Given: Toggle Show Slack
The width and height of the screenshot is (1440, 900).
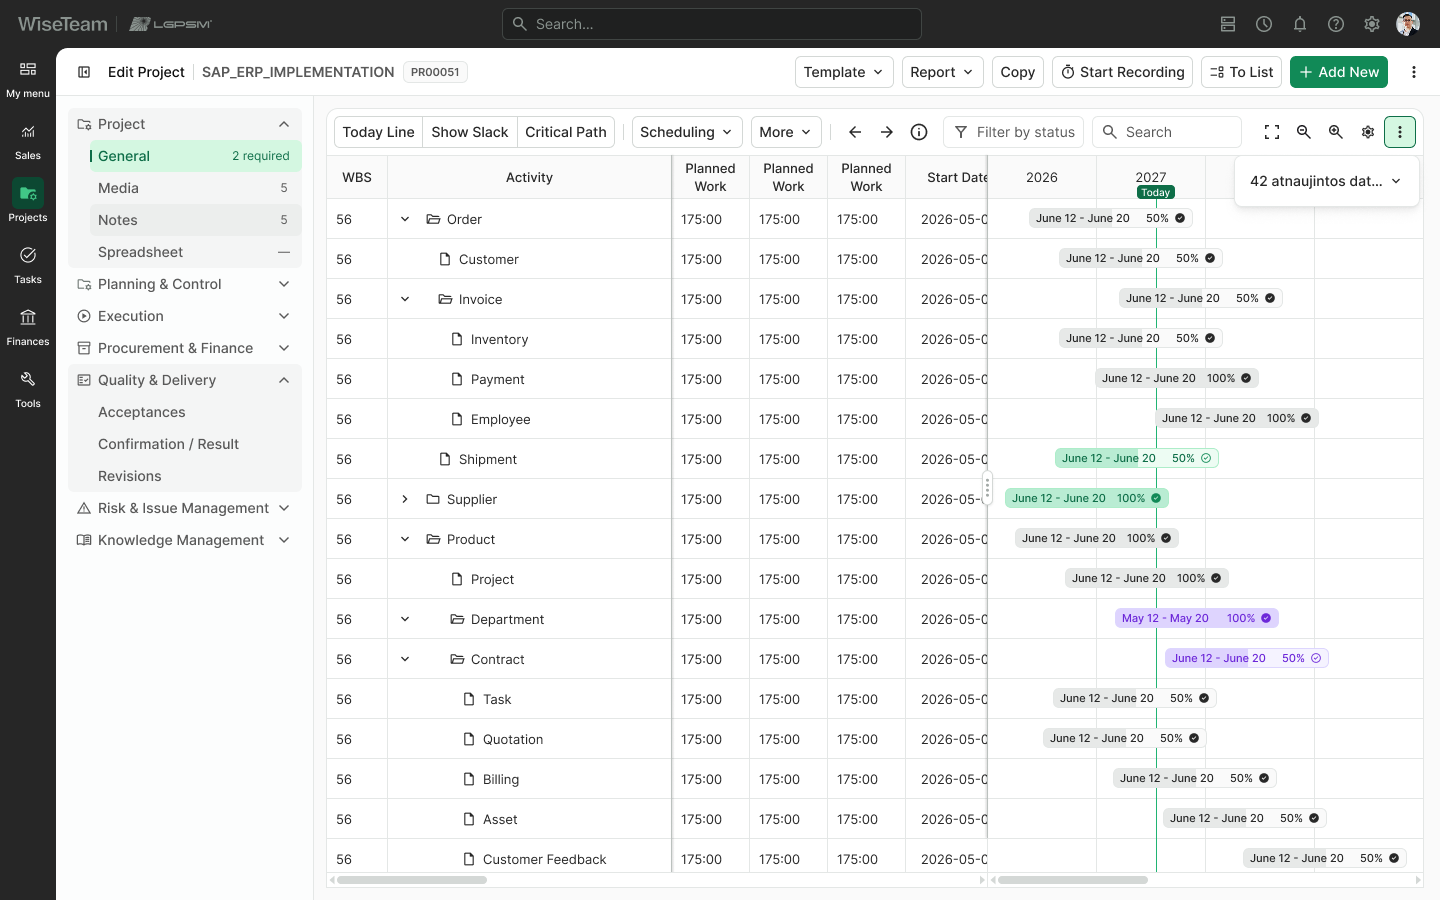Looking at the screenshot, I should 470,132.
